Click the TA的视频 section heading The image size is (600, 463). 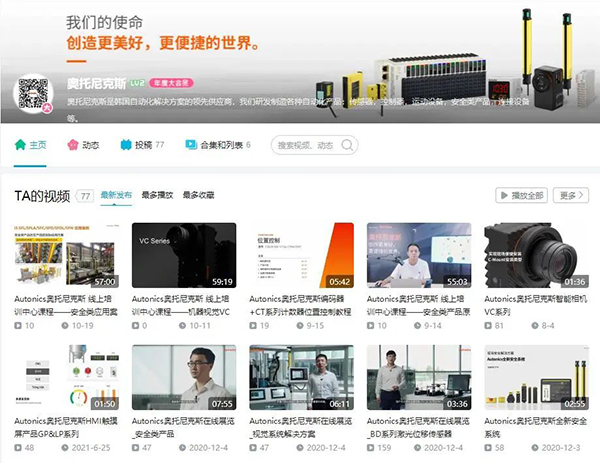(x=42, y=196)
